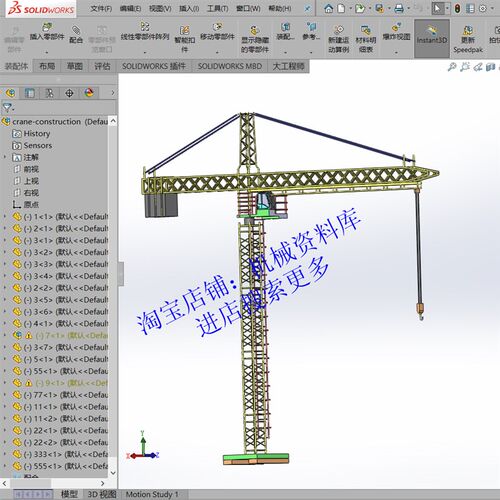500x500 pixels.
Task: Toggle Instant3D mode
Action: [432, 38]
